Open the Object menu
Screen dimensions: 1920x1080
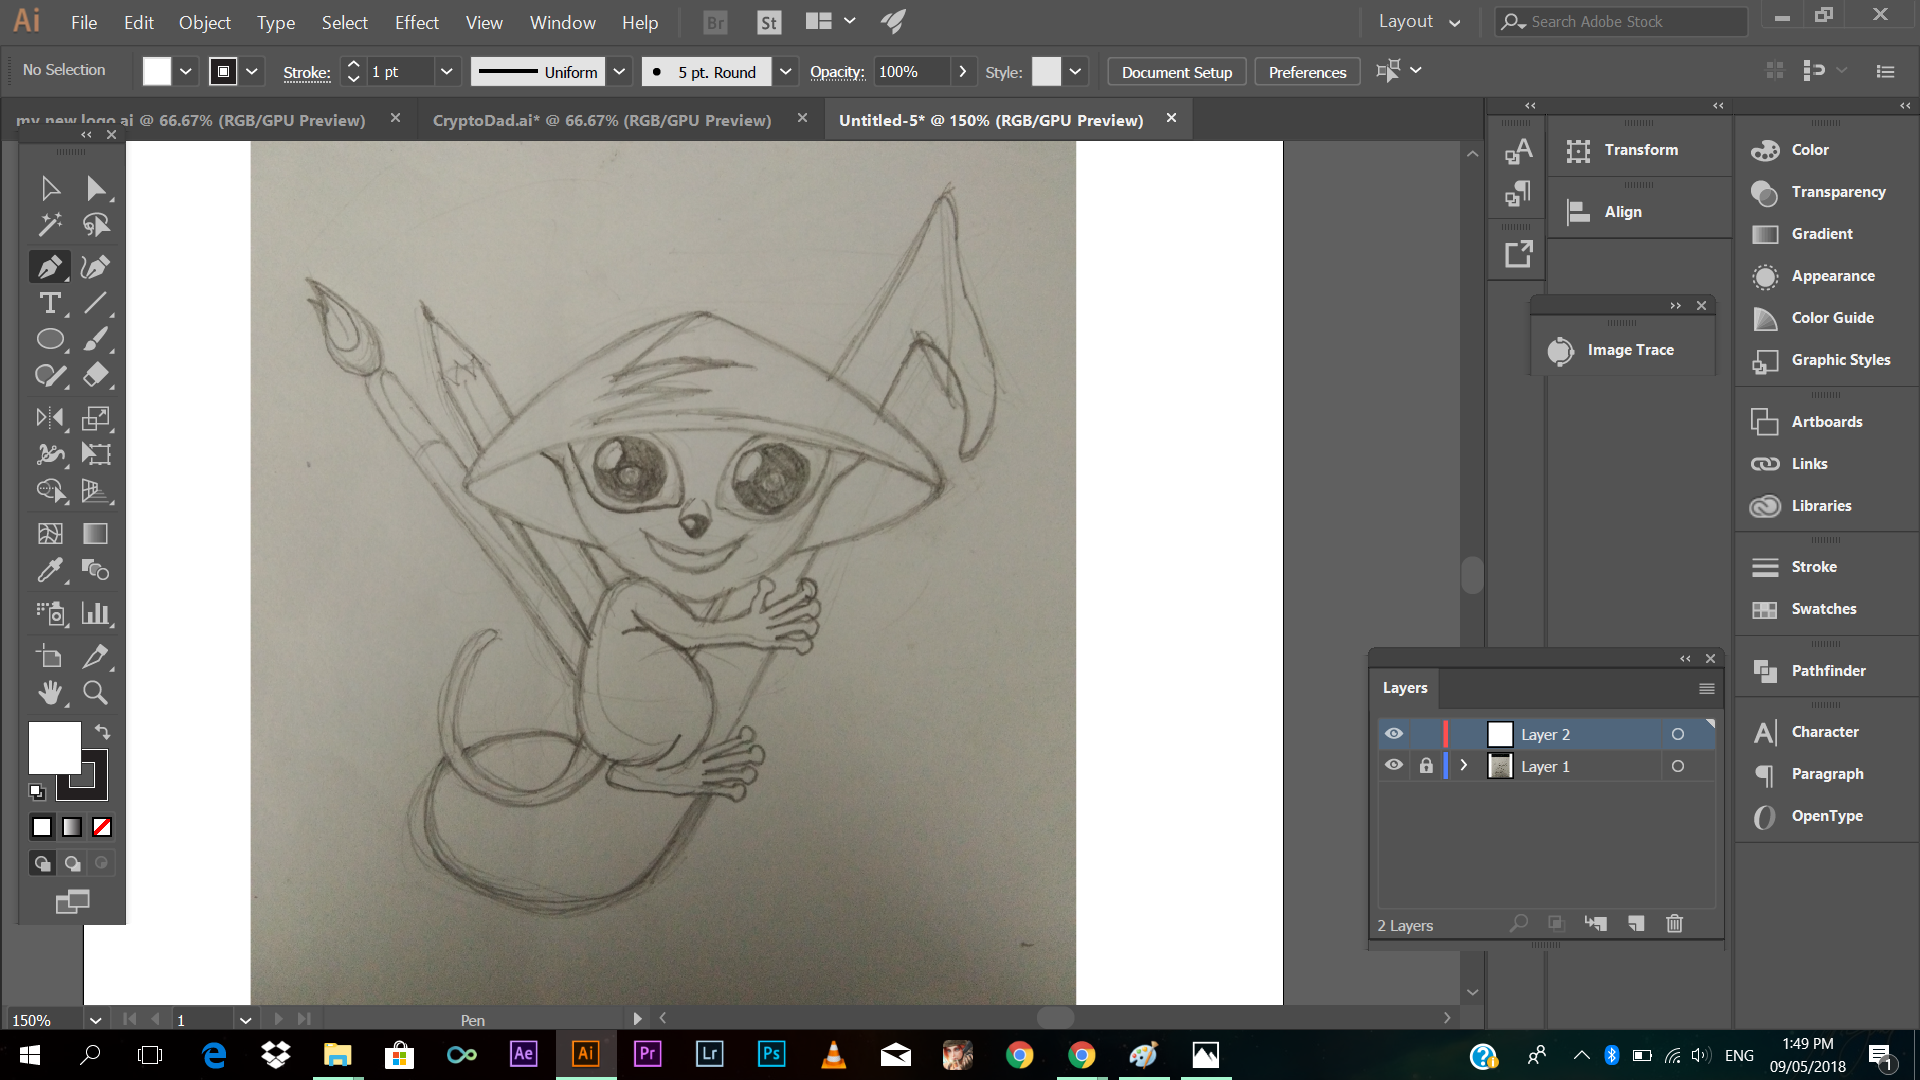coord(205,22)
